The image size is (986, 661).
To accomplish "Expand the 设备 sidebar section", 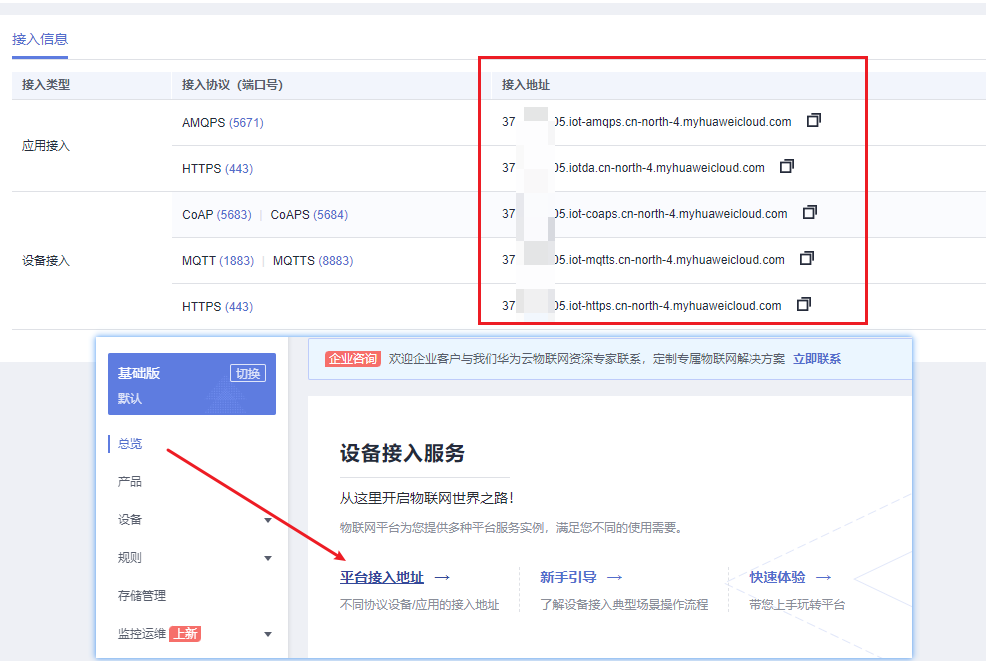I will tap(268, 520).
